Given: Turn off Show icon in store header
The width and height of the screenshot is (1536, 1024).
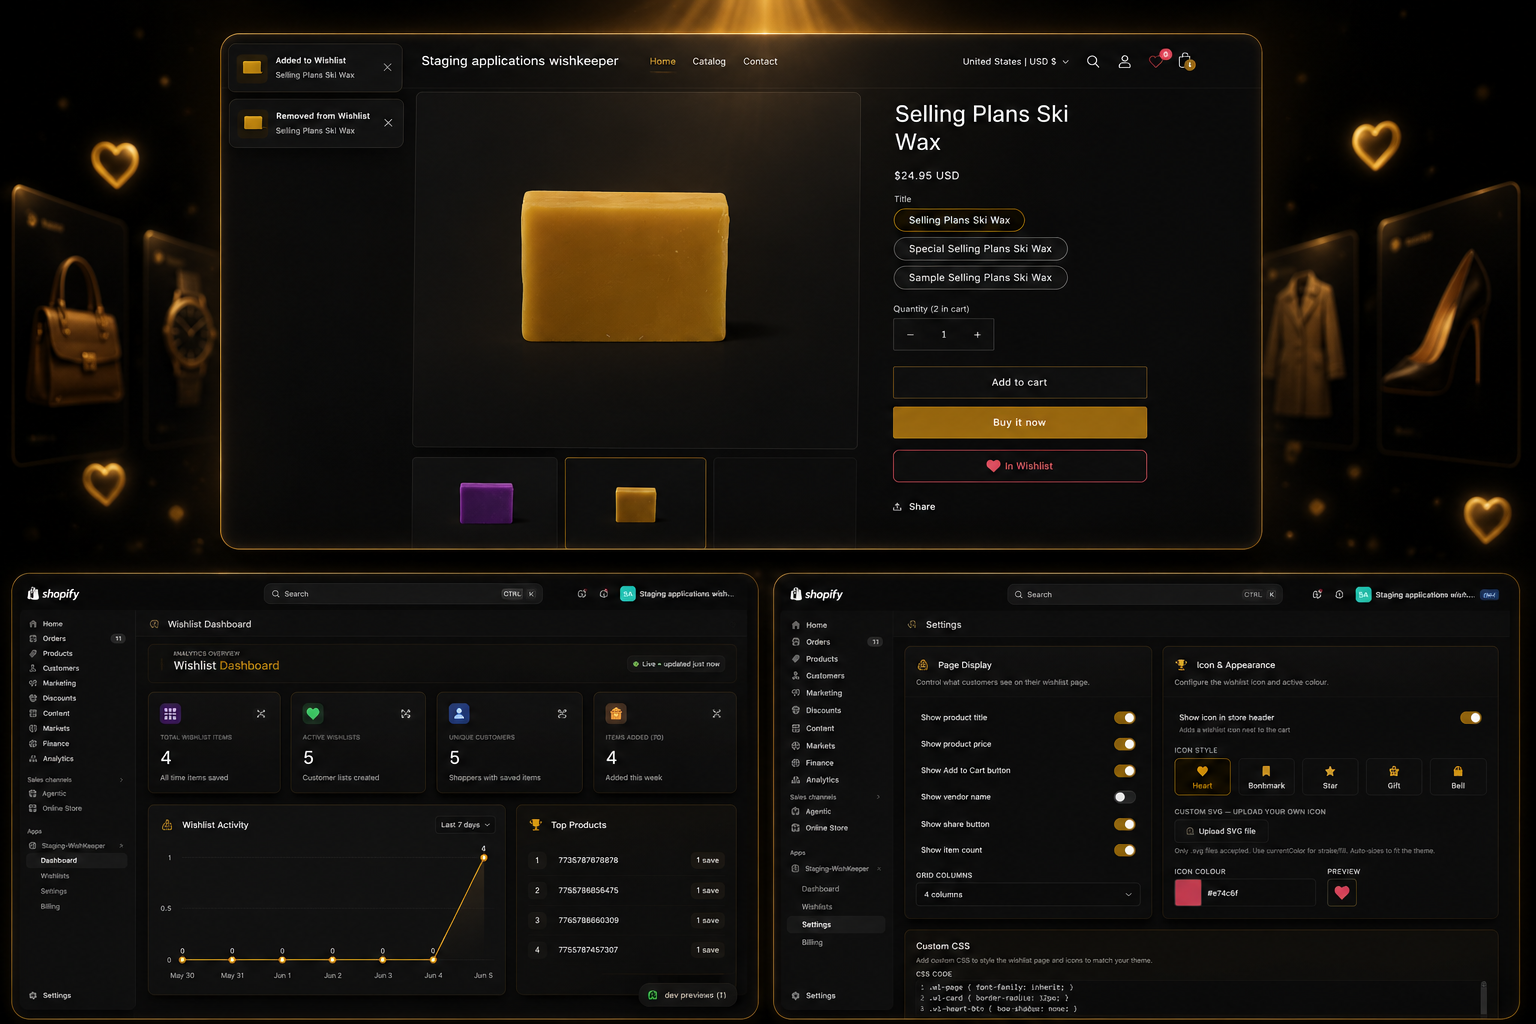Looking at the screenshot, I should 1471,717.
